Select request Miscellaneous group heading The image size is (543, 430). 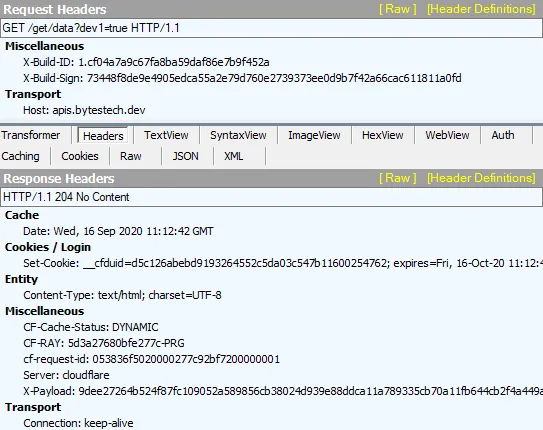[45, 46]
